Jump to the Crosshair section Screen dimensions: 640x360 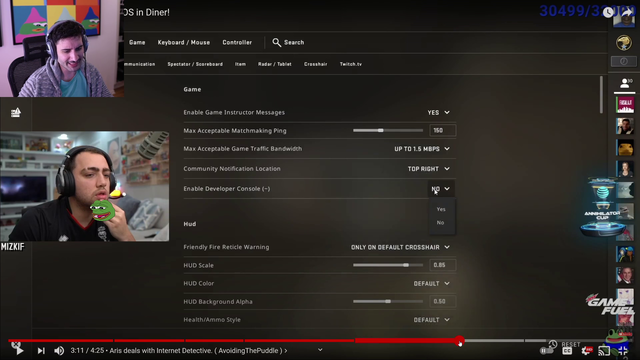click(x=316, y=64)
